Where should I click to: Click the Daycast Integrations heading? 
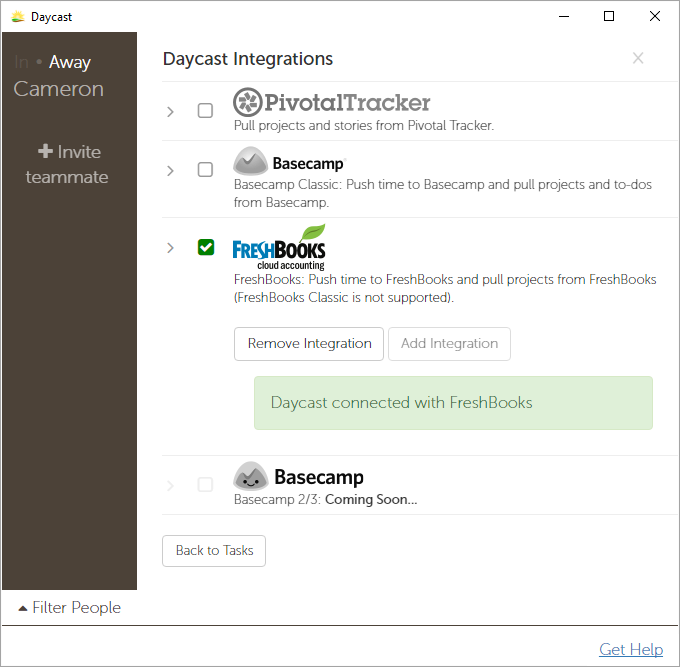pyautogui.click(x=248, y=59)
